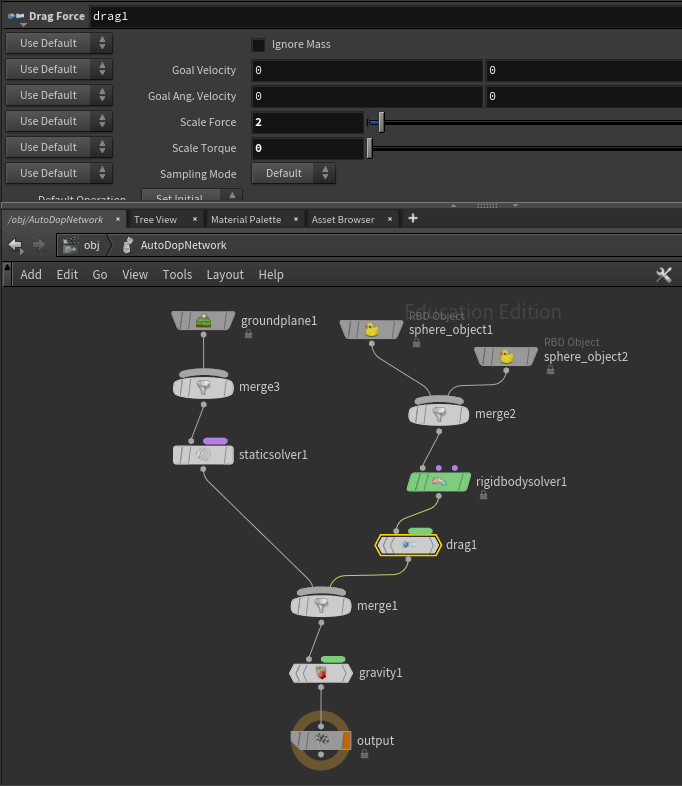Open the Layout menu
Viewport: 682px width, 786px height.
(225, 275)
